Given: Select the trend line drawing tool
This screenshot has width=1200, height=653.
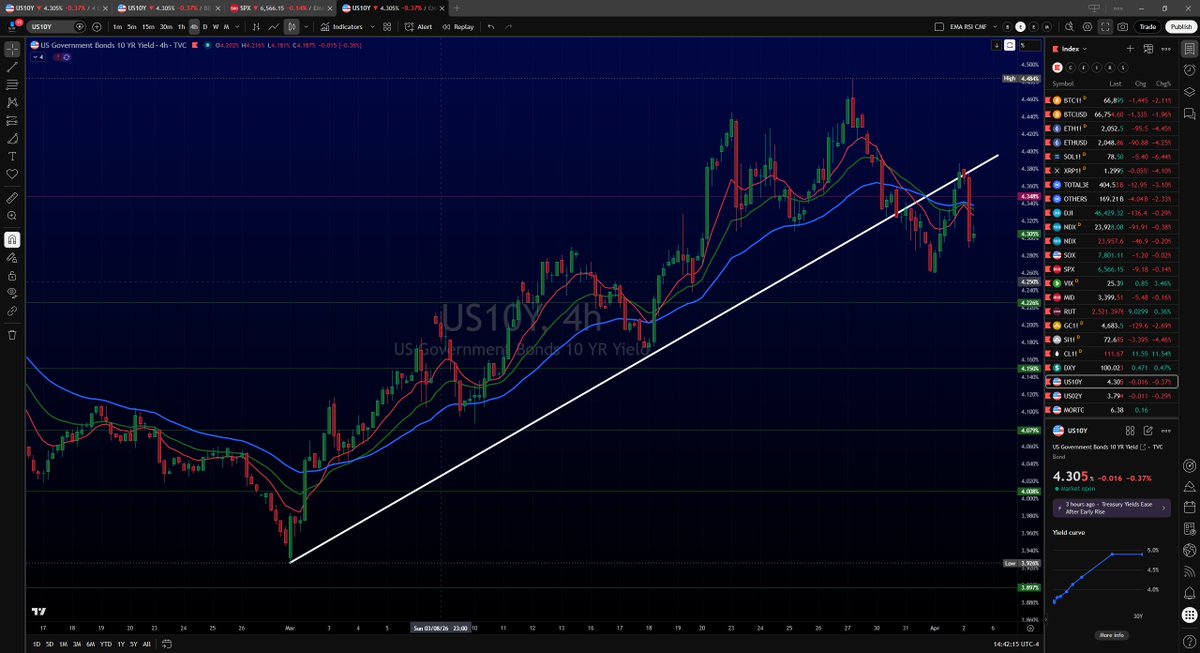Looking at the screenshot, I should pos(12,66).
